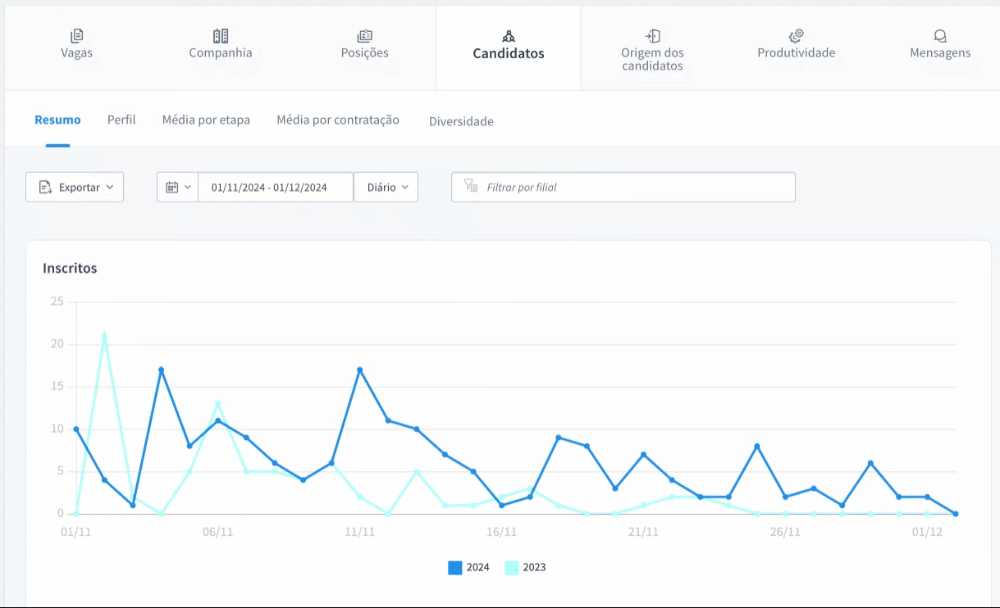This screenshot has width=1000, height=608.
Task: Click the Produtividade icon
Action: click(x=796, y=36)
